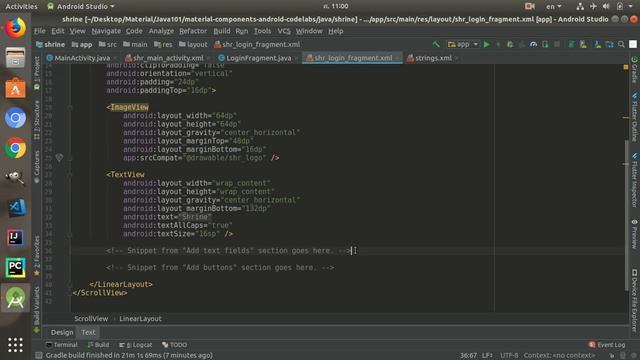Open Search Everywhere magnifier icon
Image resolution: width=640 pixels, height=360 pixels.
(621, 44)
